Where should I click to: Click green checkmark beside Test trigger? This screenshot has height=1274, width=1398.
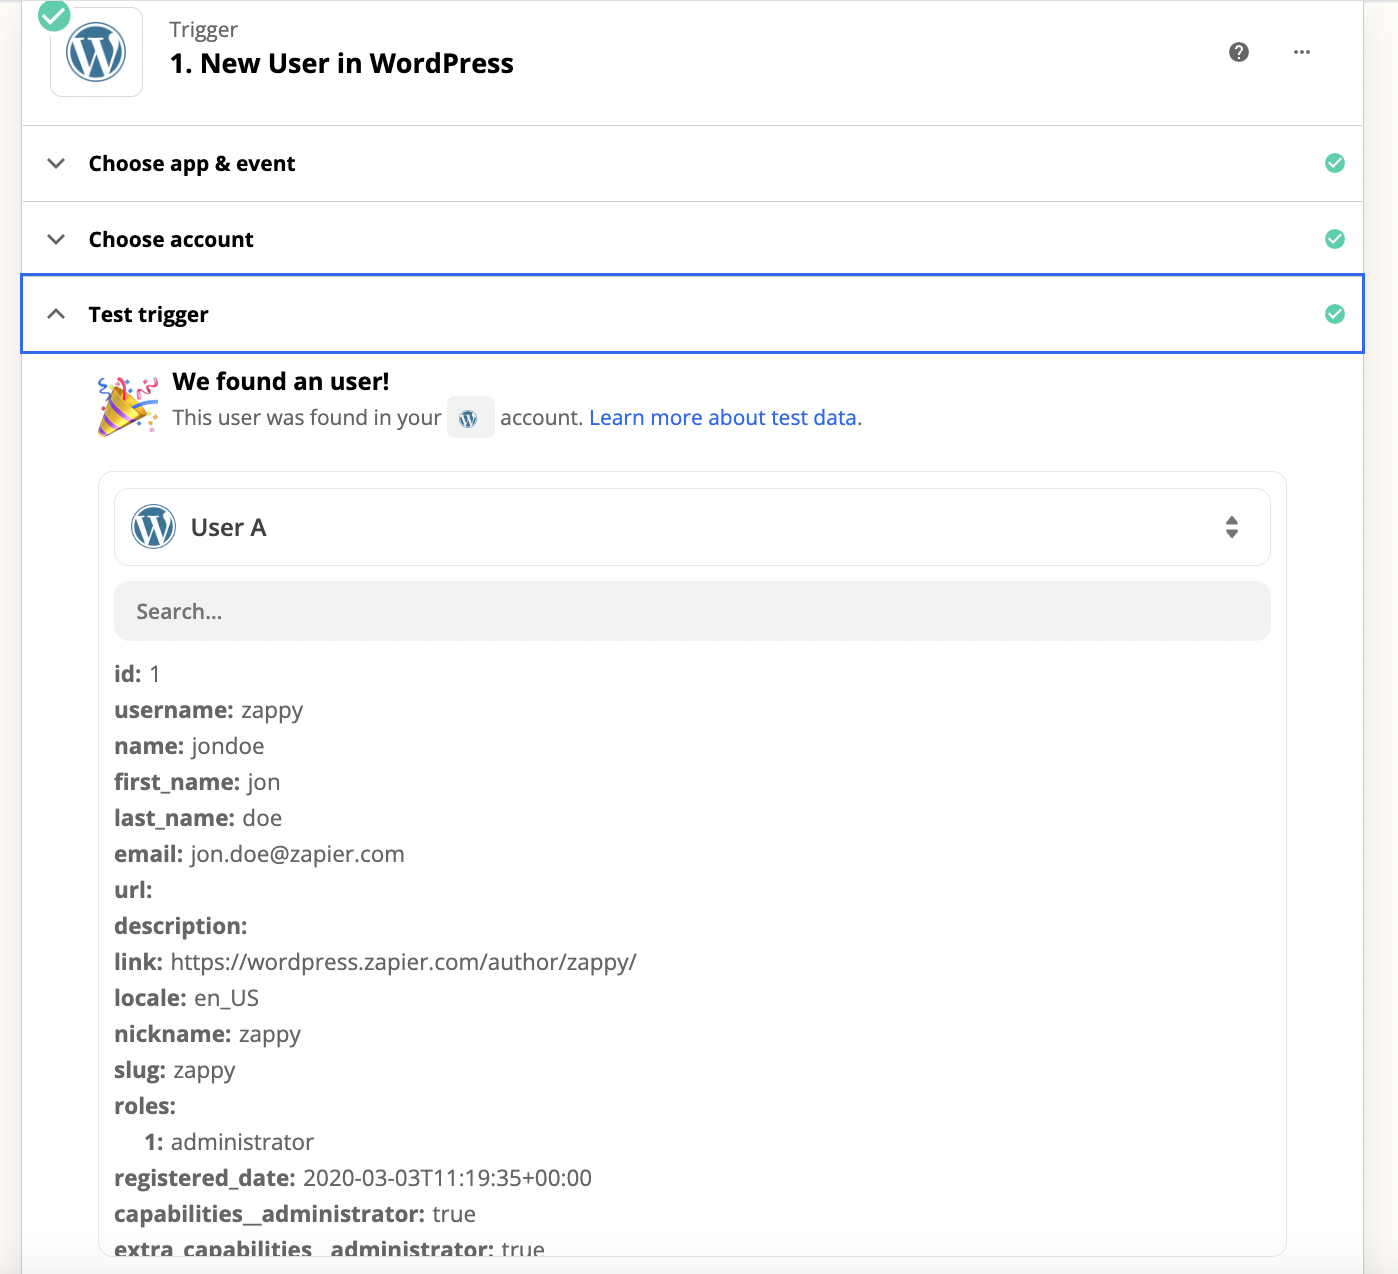1335,314
